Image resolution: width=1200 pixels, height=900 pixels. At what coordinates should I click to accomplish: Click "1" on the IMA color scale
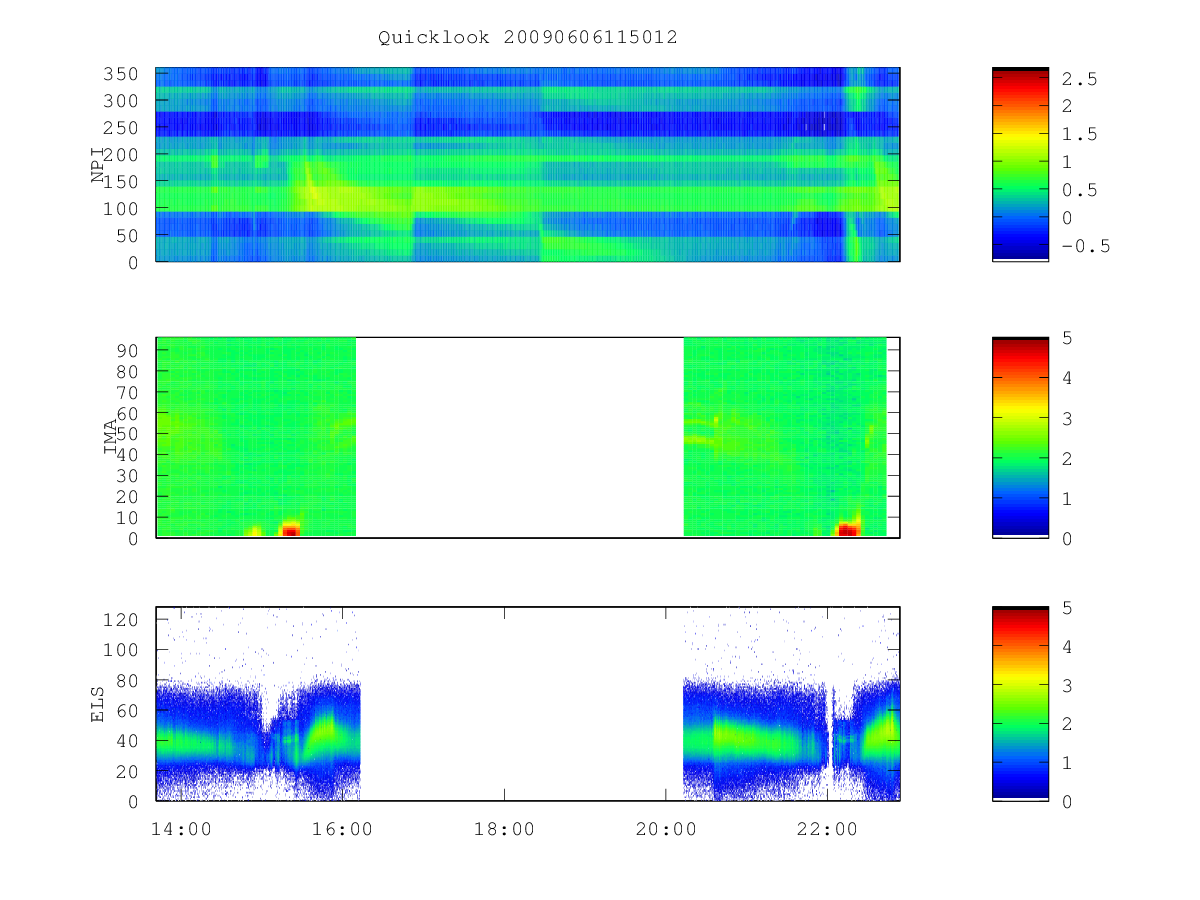click(x=1067, y=498)
